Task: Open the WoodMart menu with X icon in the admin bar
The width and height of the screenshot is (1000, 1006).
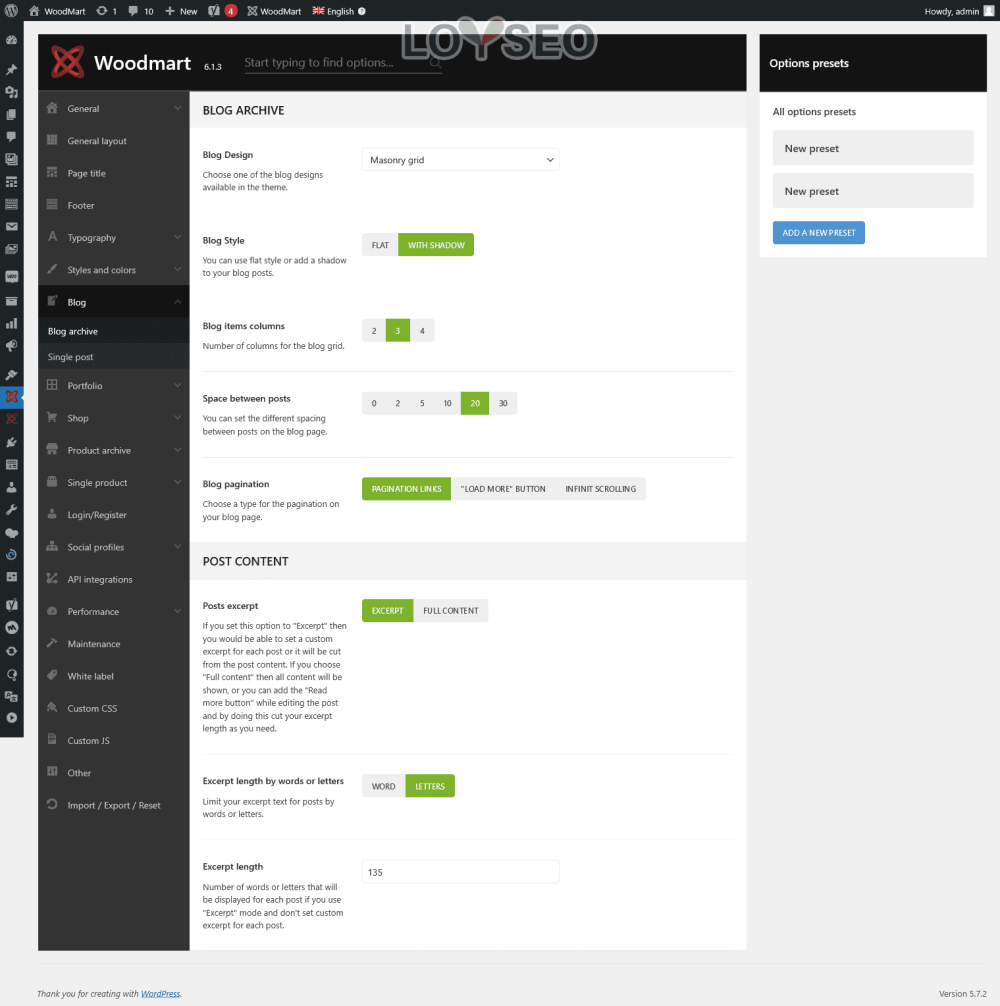Action: pos(274,11)
